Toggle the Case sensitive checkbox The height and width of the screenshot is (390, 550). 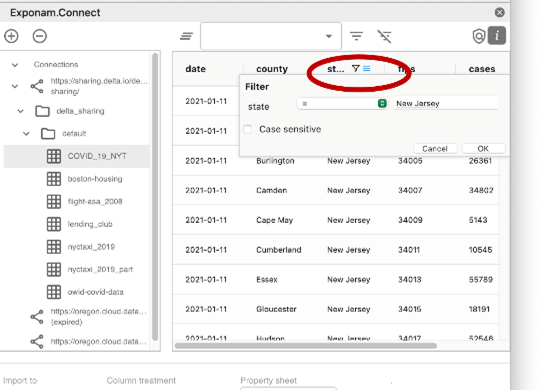(248, 129)
